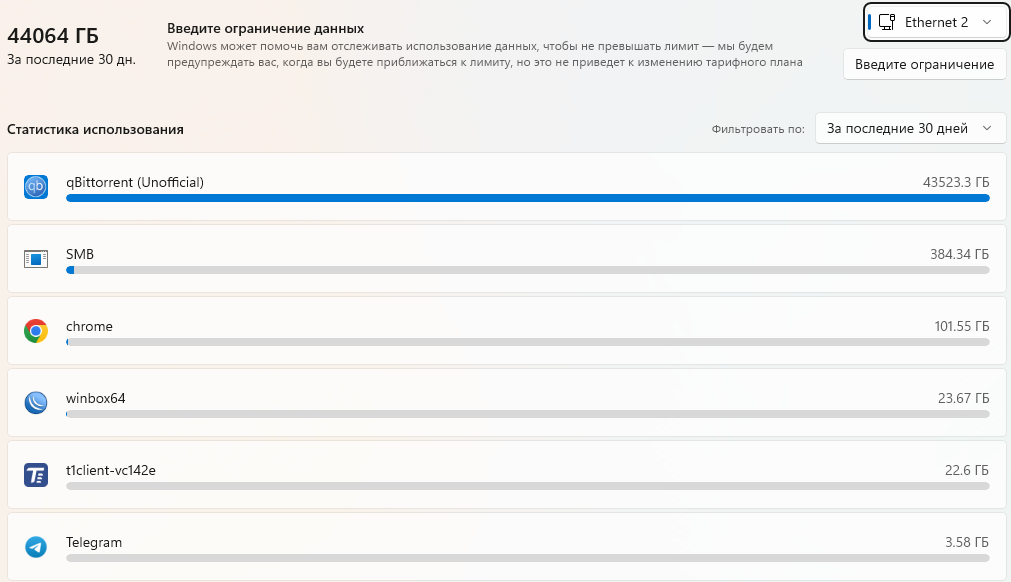Open the Ethernet 2 network dropdown
Screen dimensions: 1011x582
coord(936,22)
